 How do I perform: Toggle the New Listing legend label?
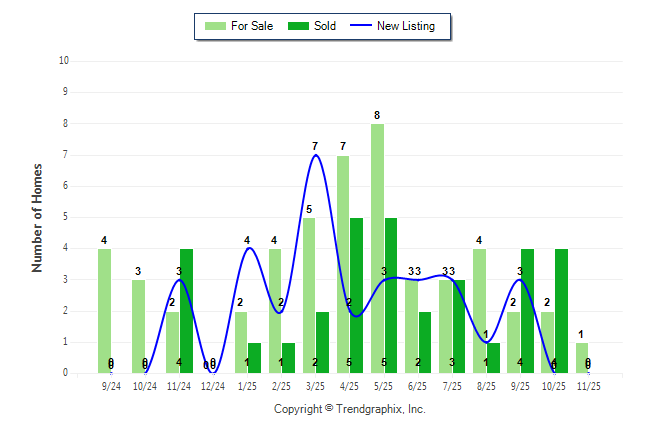(405, 26)
